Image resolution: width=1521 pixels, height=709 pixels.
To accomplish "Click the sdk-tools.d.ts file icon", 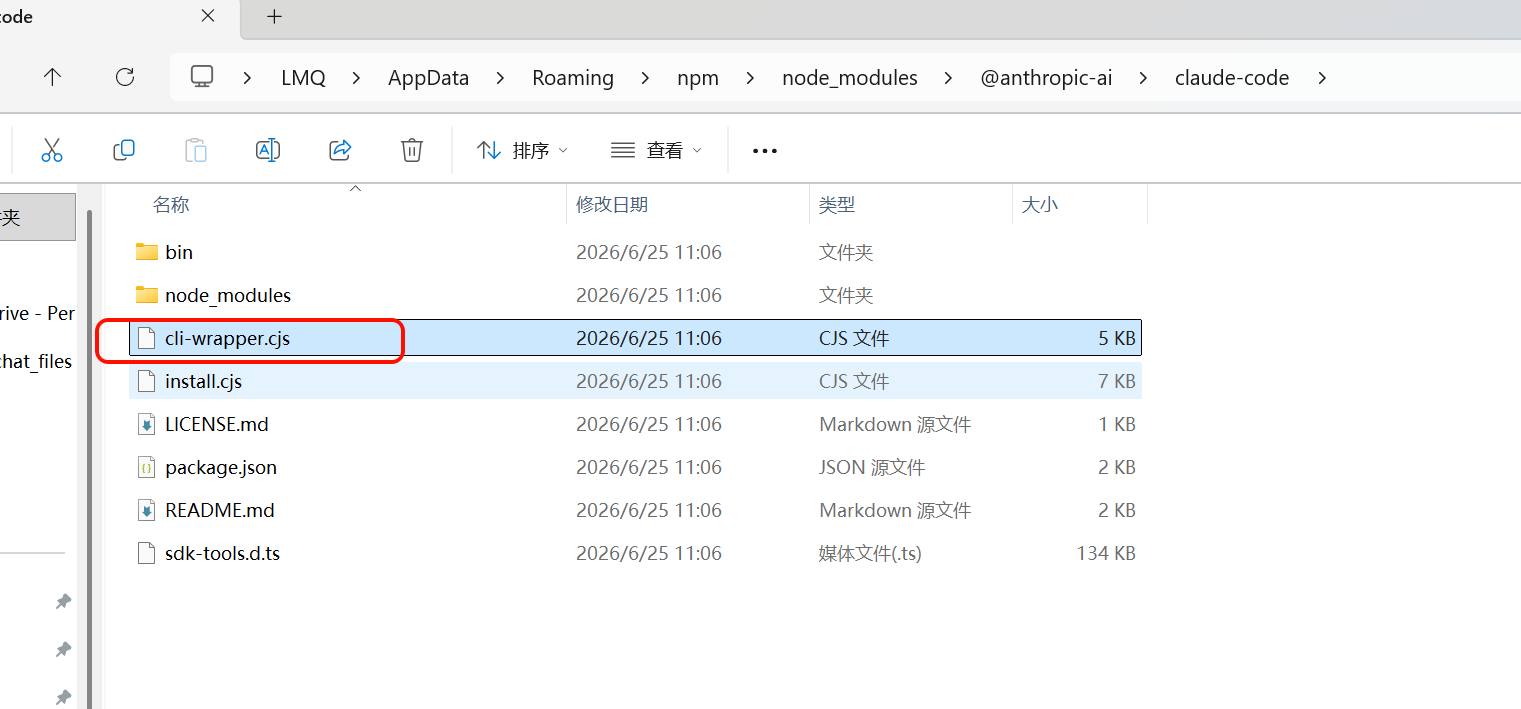I will click(147, 553).
